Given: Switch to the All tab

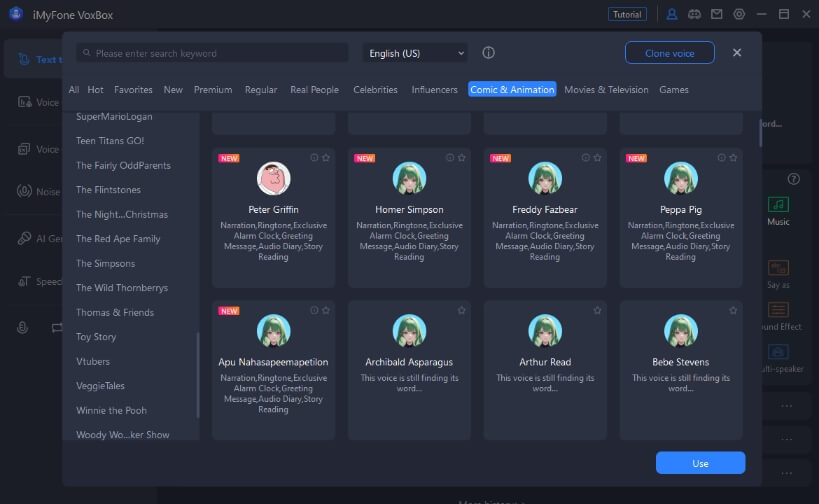Looking at the screenshot, I should (x=74, y=90).
